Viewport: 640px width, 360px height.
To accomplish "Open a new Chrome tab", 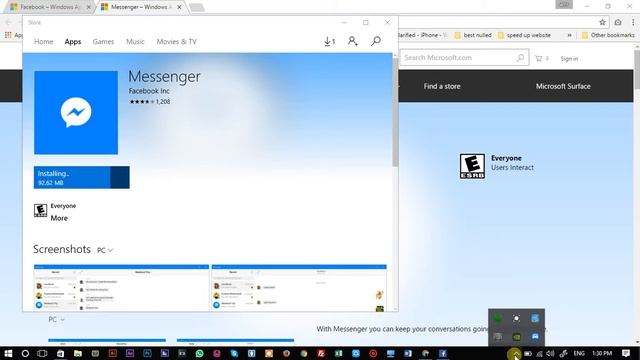I will 197,7.
